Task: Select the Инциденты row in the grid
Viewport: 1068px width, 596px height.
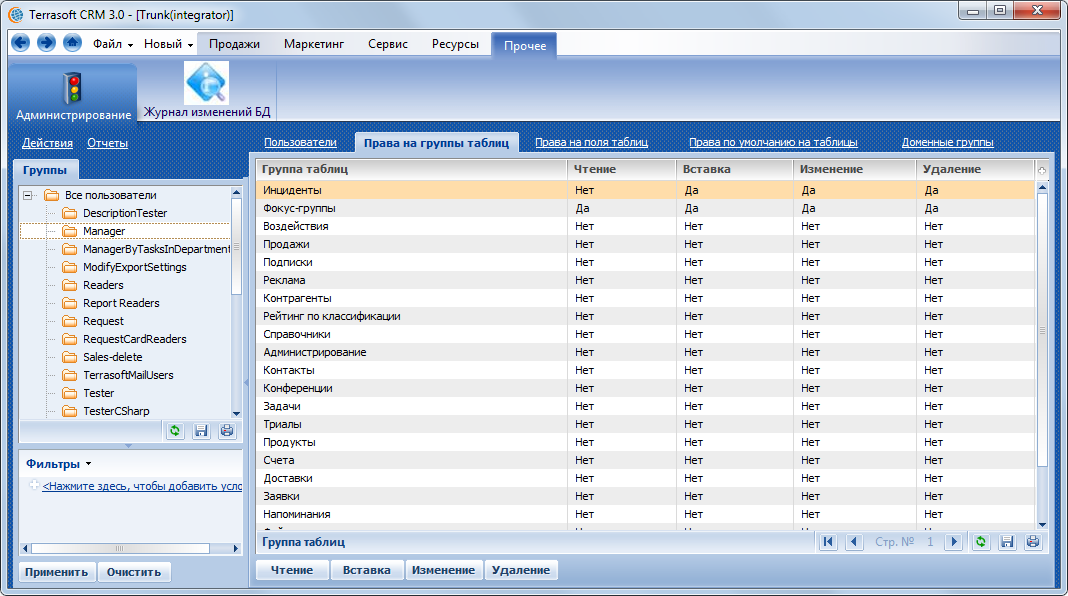Action: [646, 190]
